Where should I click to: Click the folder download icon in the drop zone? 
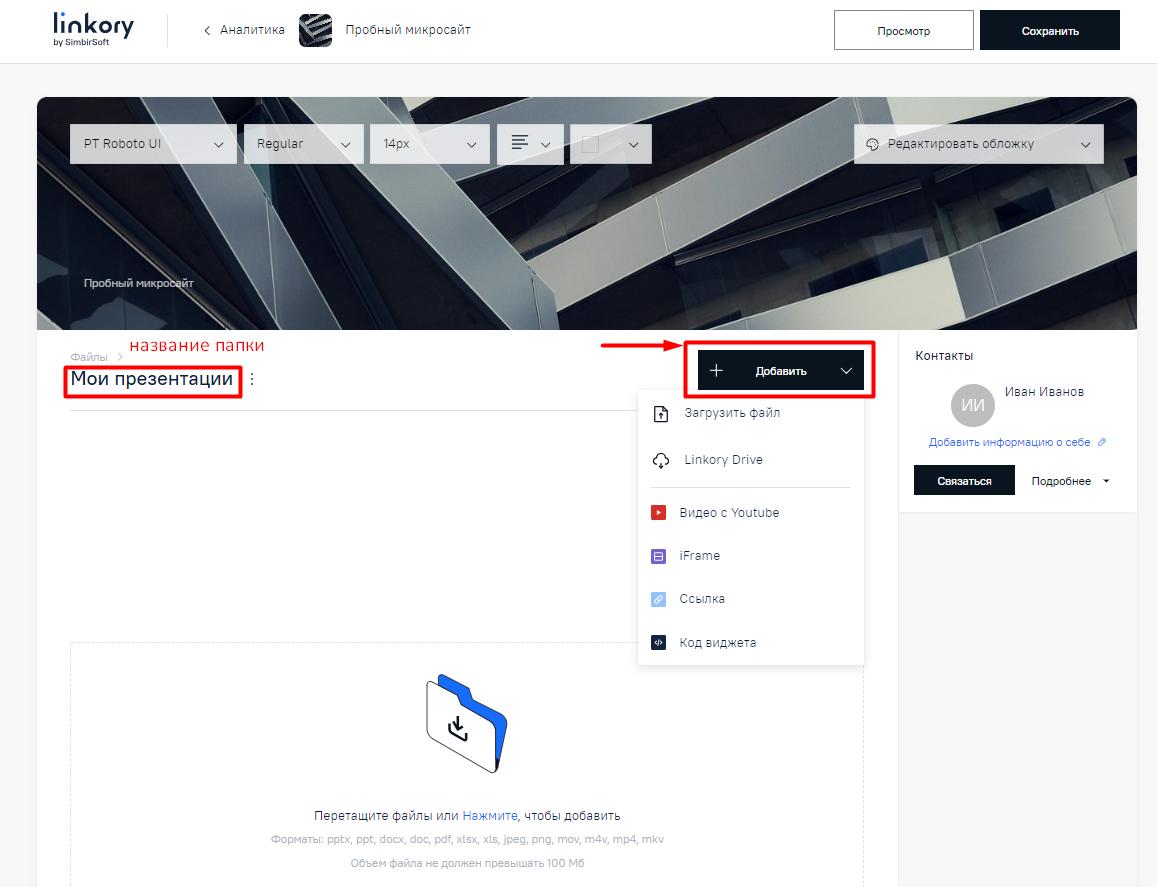[465, 724]
